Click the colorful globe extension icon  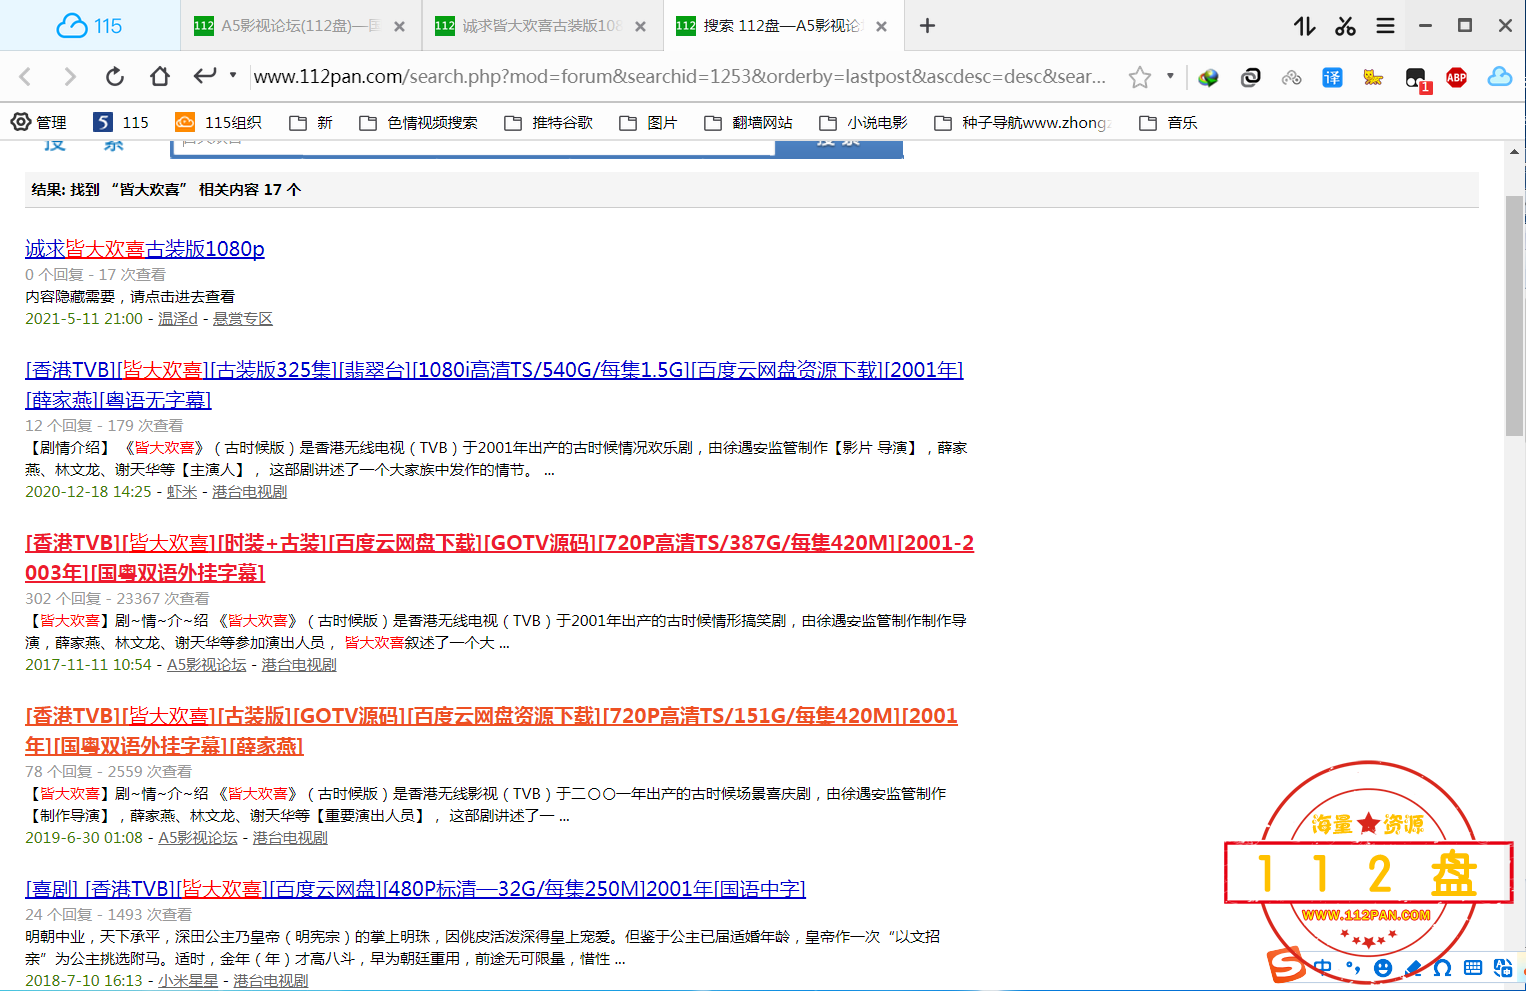point(1209,77)
